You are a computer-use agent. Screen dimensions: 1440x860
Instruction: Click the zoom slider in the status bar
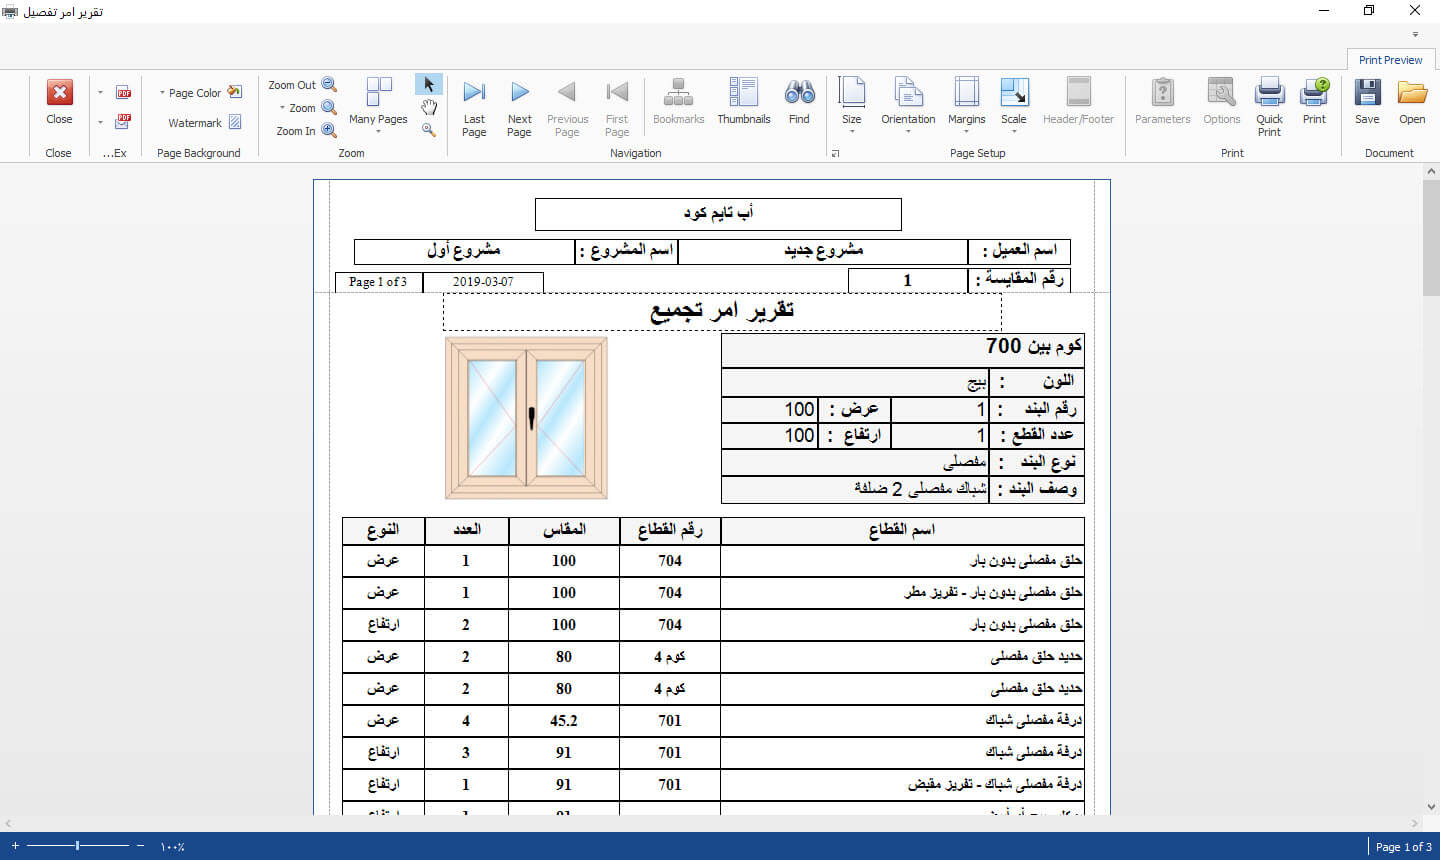pyautogui.click(x=78, y=846)
